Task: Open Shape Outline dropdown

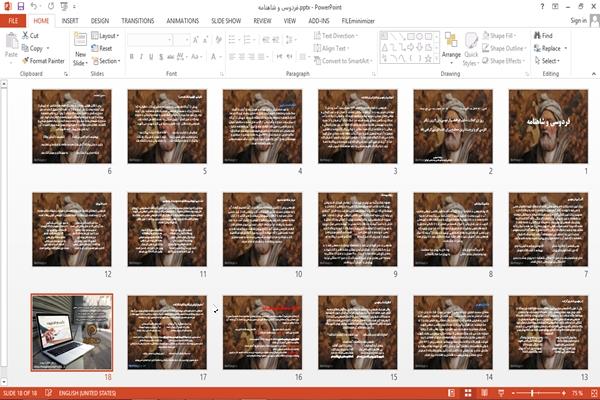Action: tap(504, 48)
